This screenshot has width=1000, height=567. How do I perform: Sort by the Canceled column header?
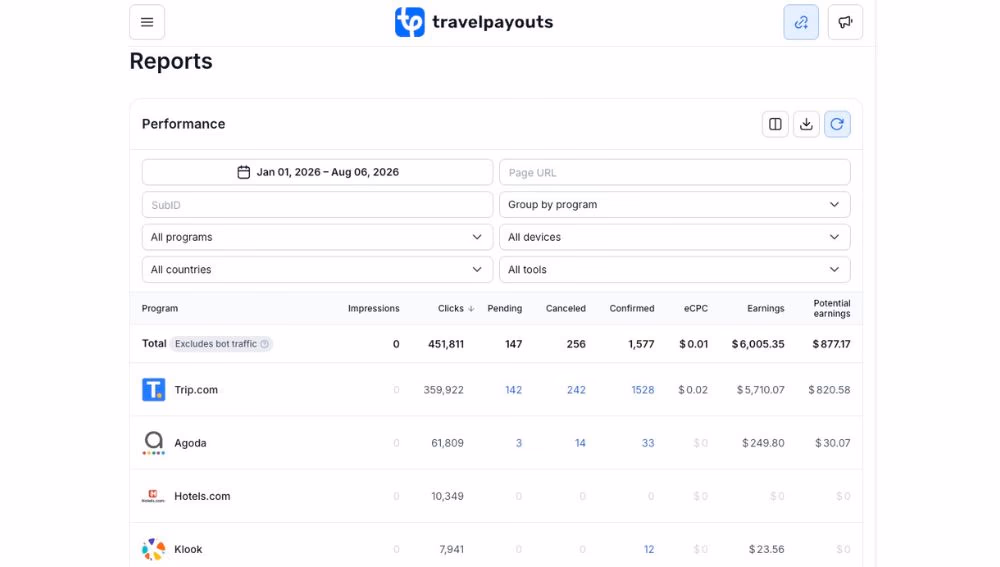pos(566,309)
